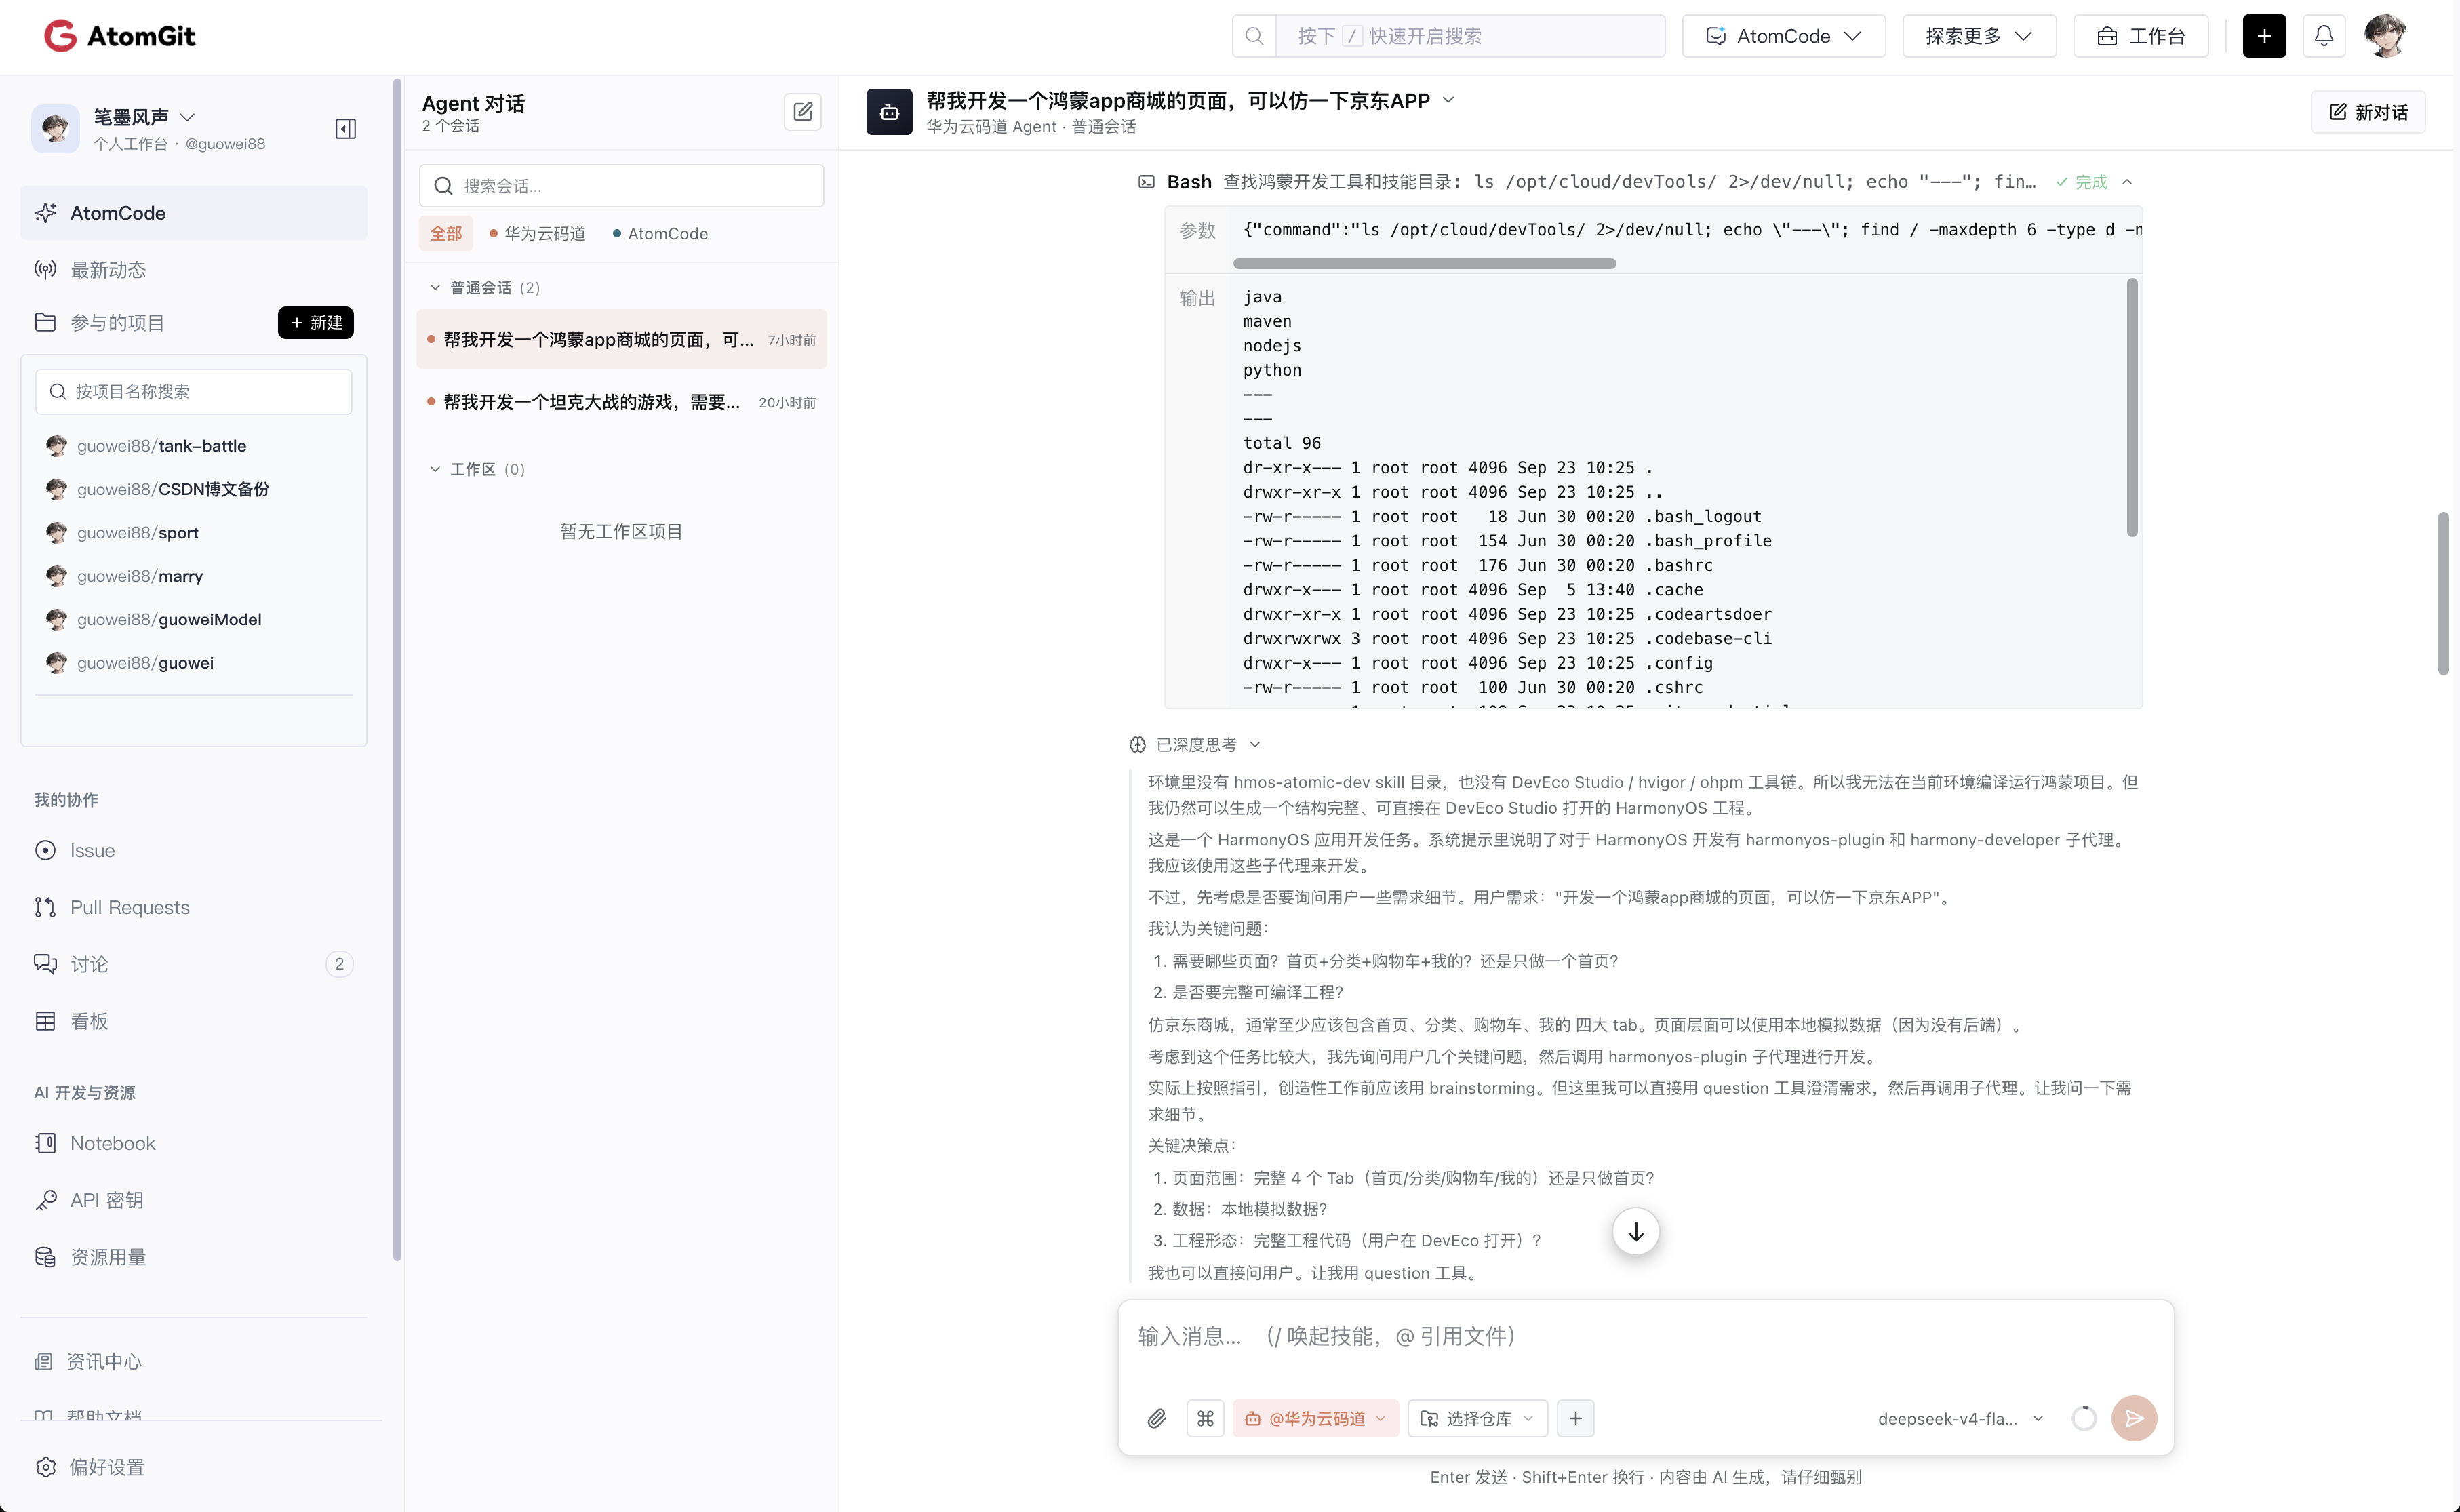Screen dimensions: 2460x1512
Task: Click the attachment paperclip icon
Action: pos(1156,1418)
